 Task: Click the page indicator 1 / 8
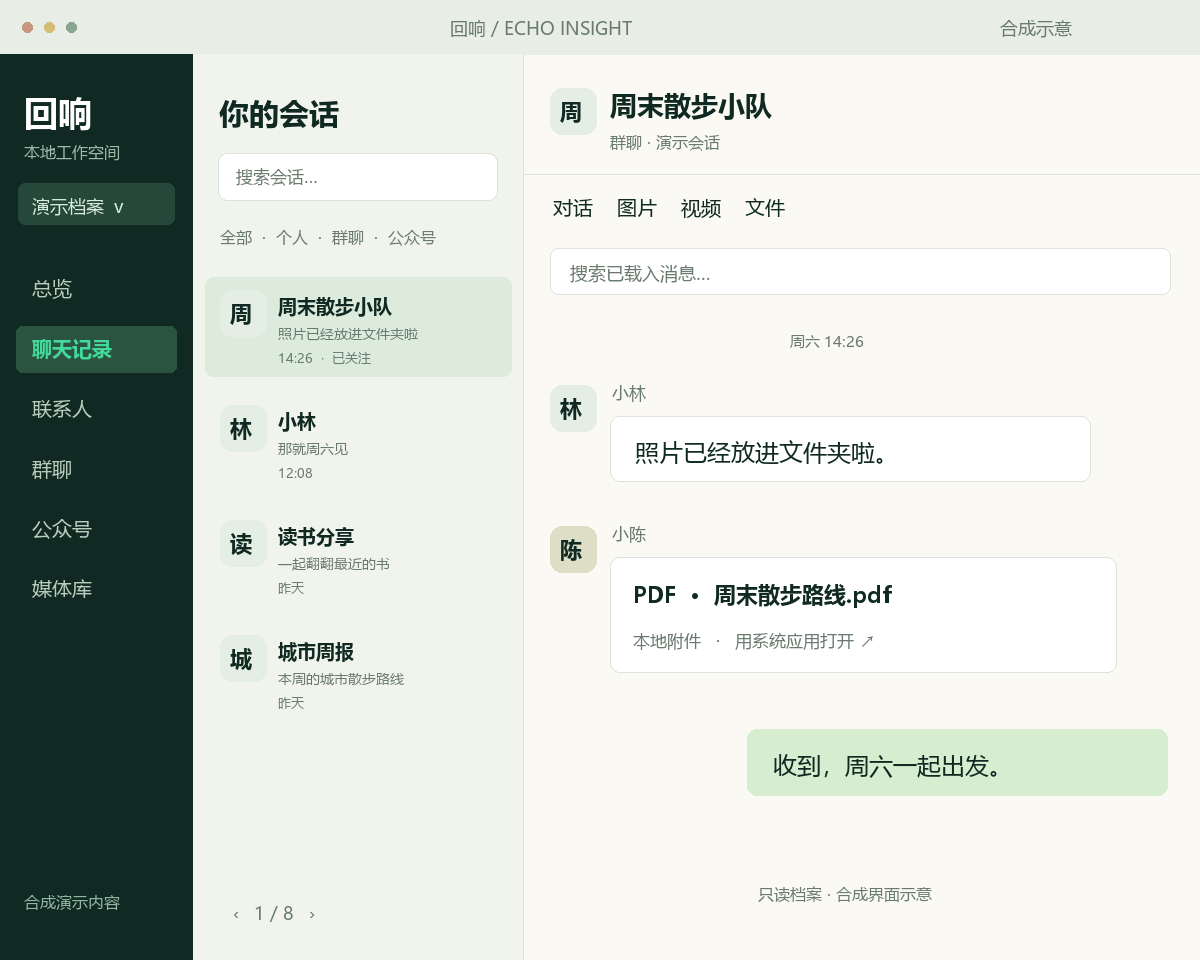click(x=274, y=913)
